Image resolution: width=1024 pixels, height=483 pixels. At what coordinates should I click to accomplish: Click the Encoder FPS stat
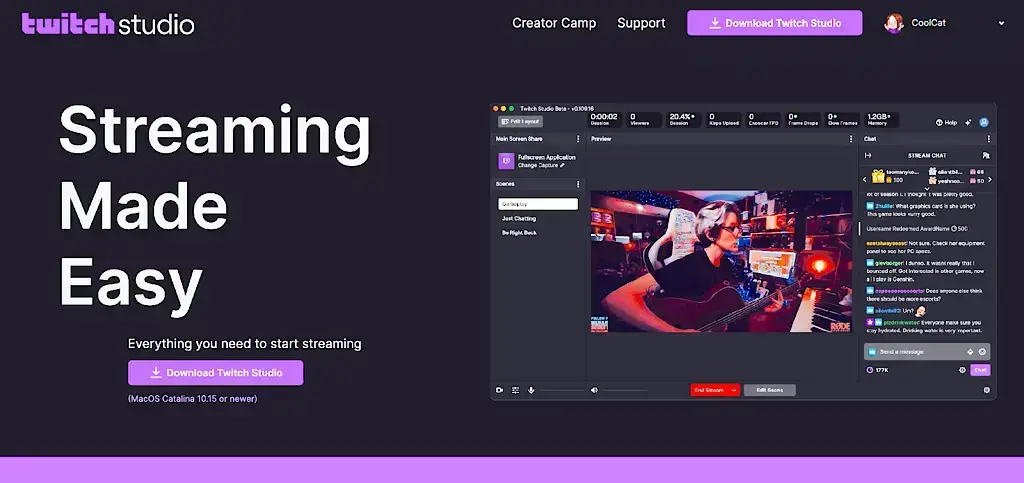[763, 119]
